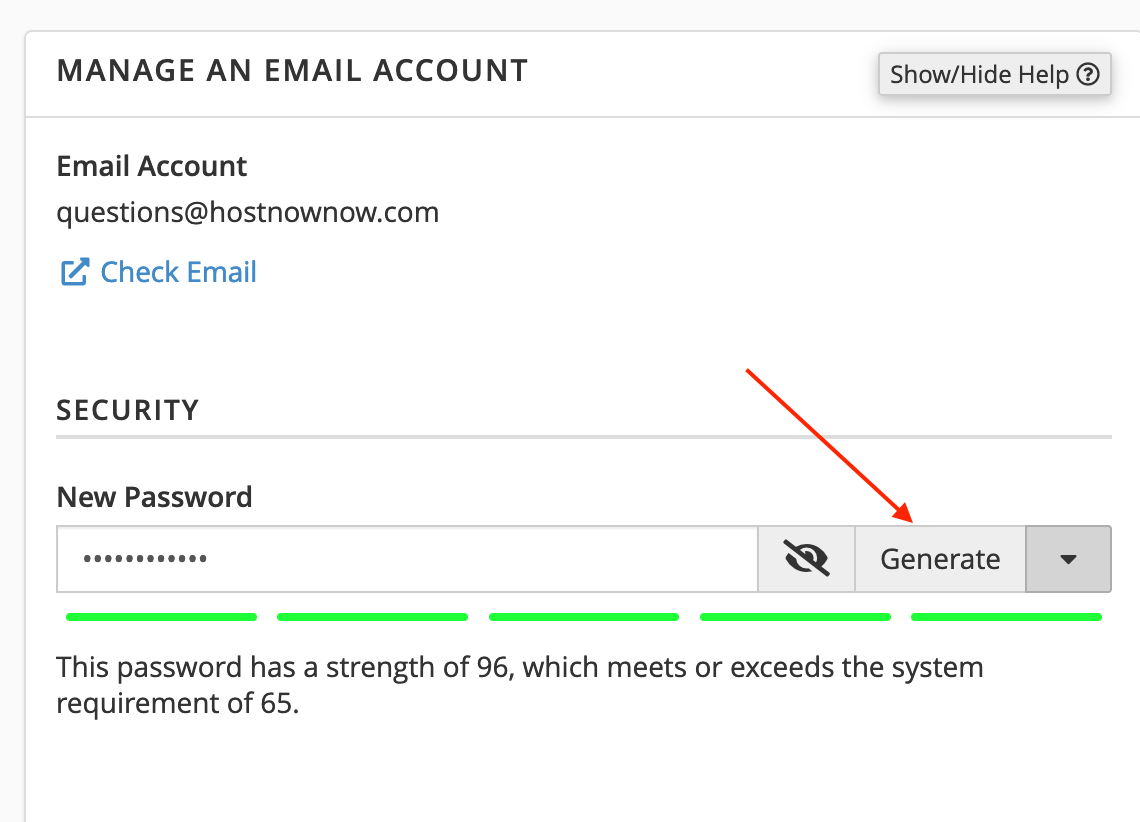Click the Security section heading
The width and height of the screenshot is (1140, 822).
[x=127, y=410]
